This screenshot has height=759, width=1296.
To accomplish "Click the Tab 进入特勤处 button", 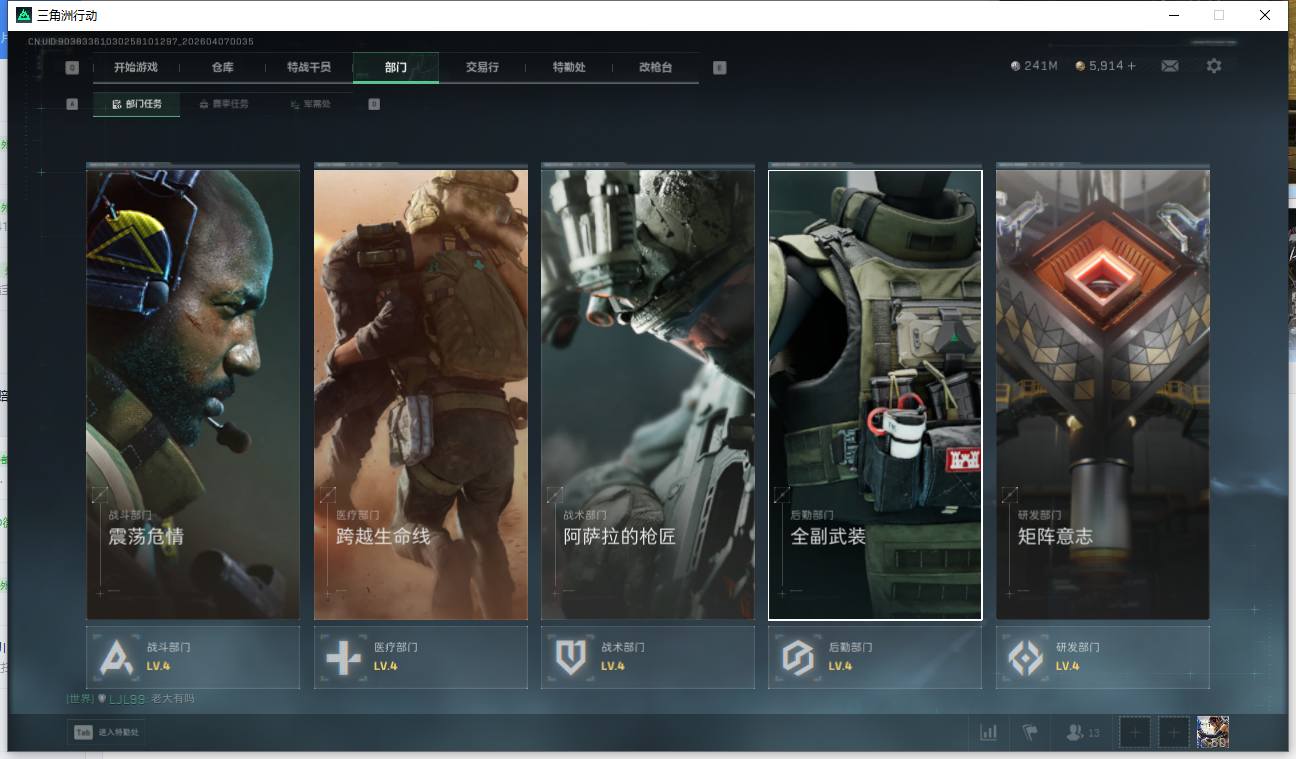I will [x=106, y=733].
